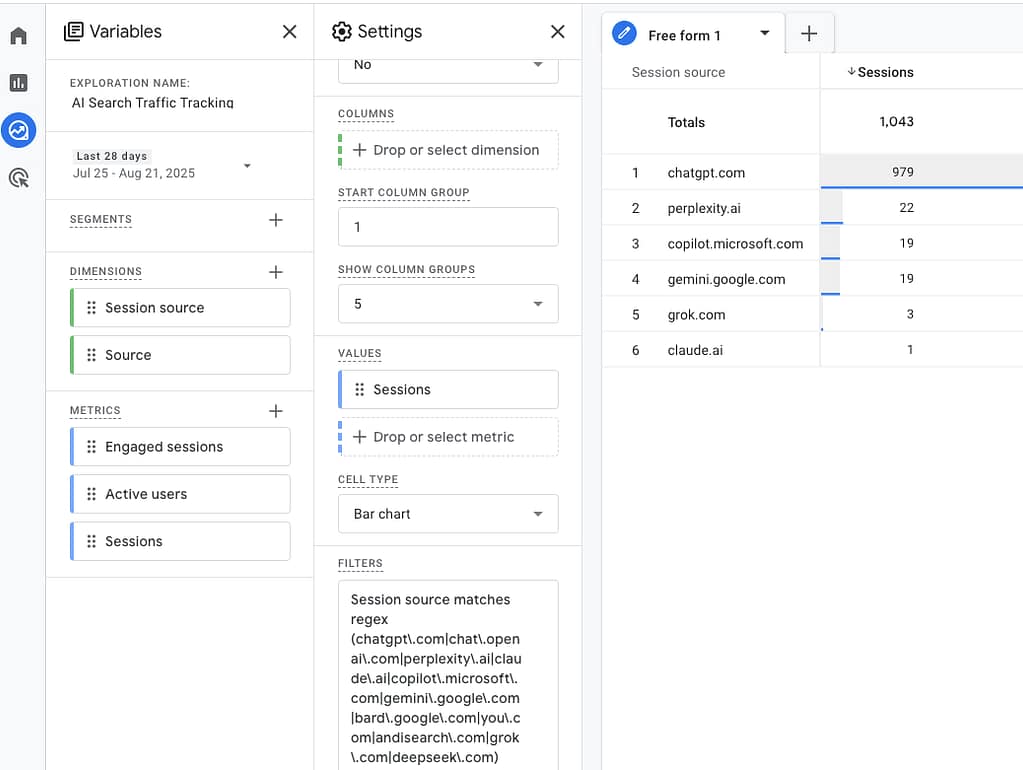The image size is (1023, 770).
Task: Click the chatgpt.com row
Action: pyautogui.click(x=812, y=172)
